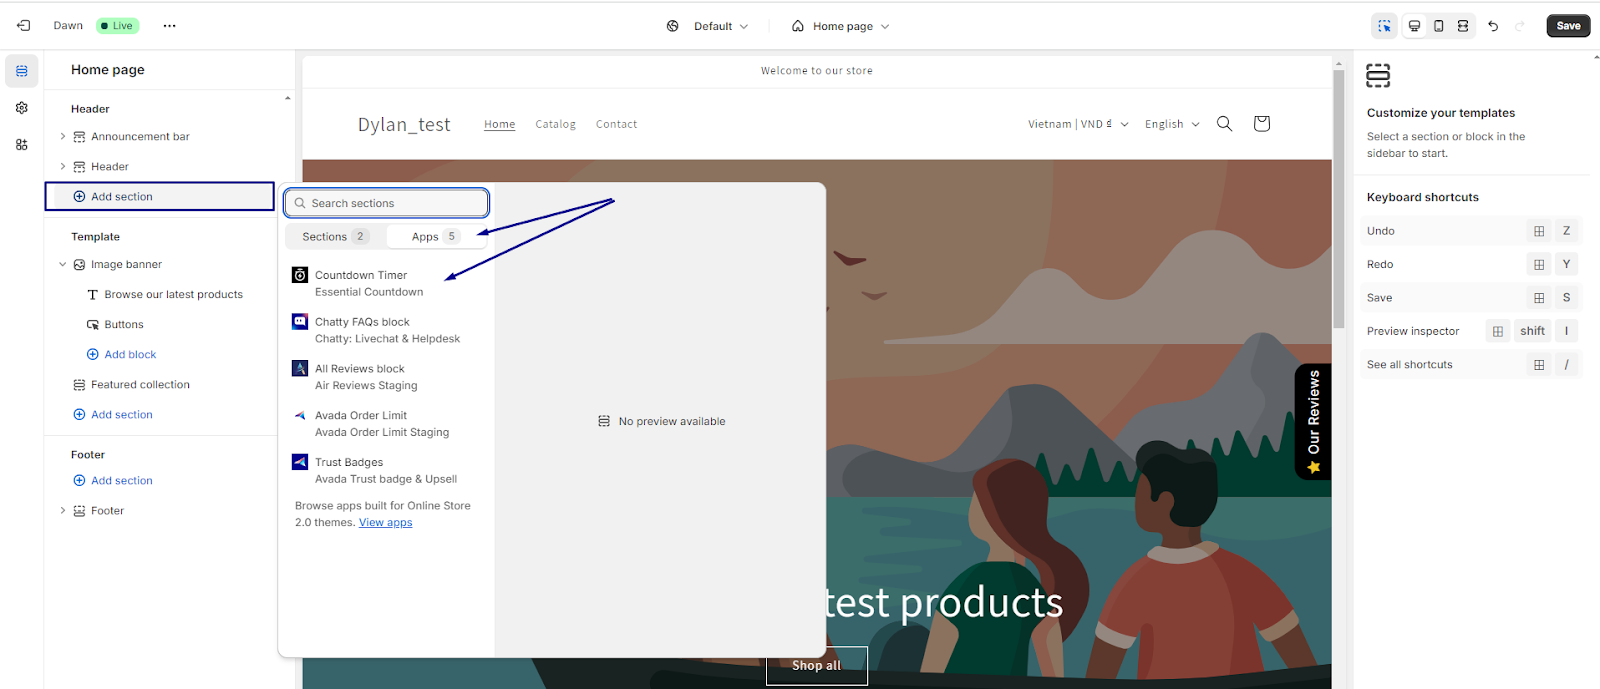Select the Featured collection section

[140, 385]
